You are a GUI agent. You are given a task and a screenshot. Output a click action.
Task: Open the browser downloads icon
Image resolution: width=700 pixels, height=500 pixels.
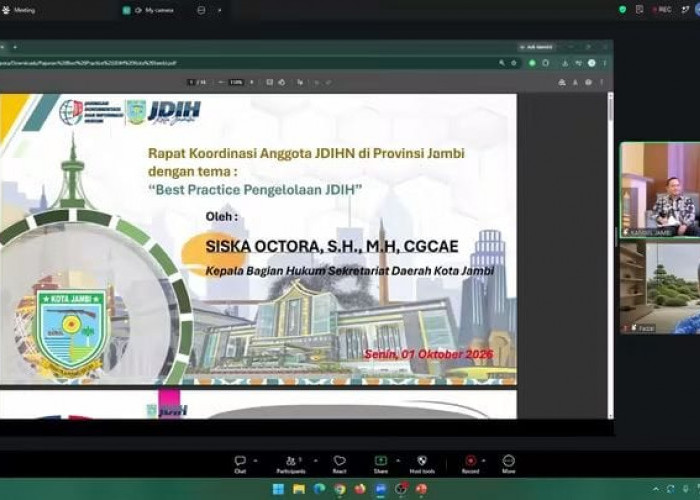pos(565,63)
